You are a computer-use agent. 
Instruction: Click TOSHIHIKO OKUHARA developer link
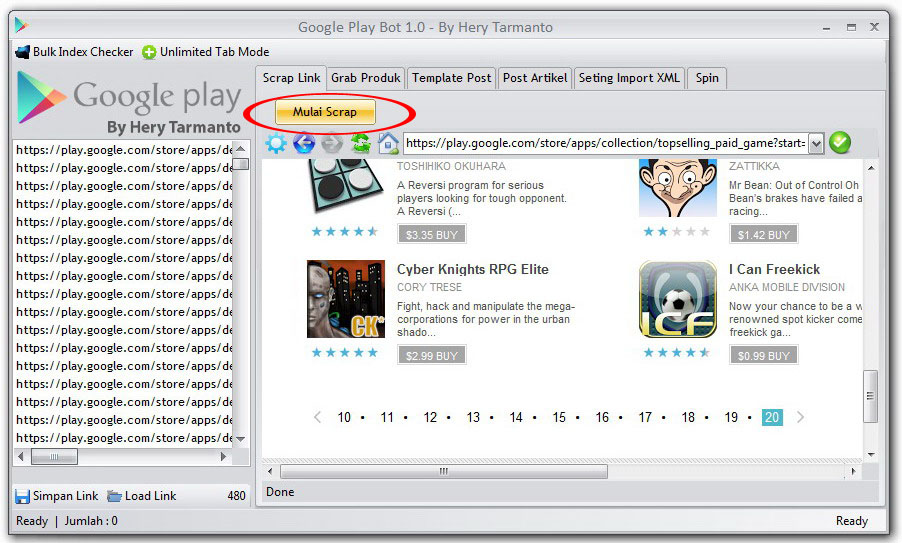(x=451, y=166)
